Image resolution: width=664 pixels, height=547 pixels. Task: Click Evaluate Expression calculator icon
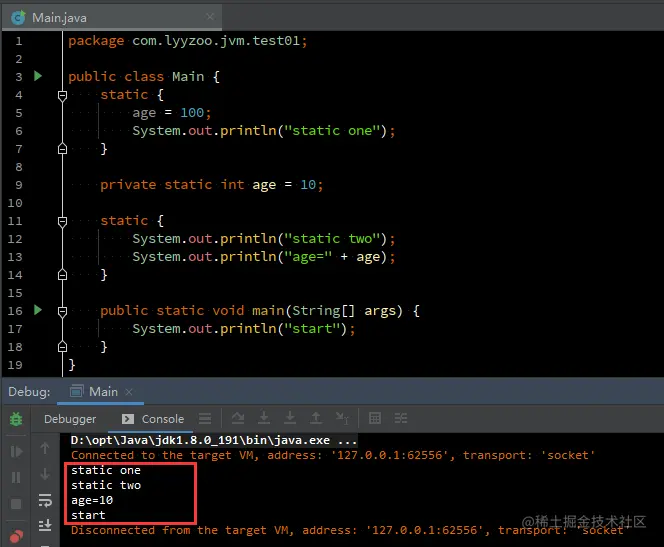[375, 418]
